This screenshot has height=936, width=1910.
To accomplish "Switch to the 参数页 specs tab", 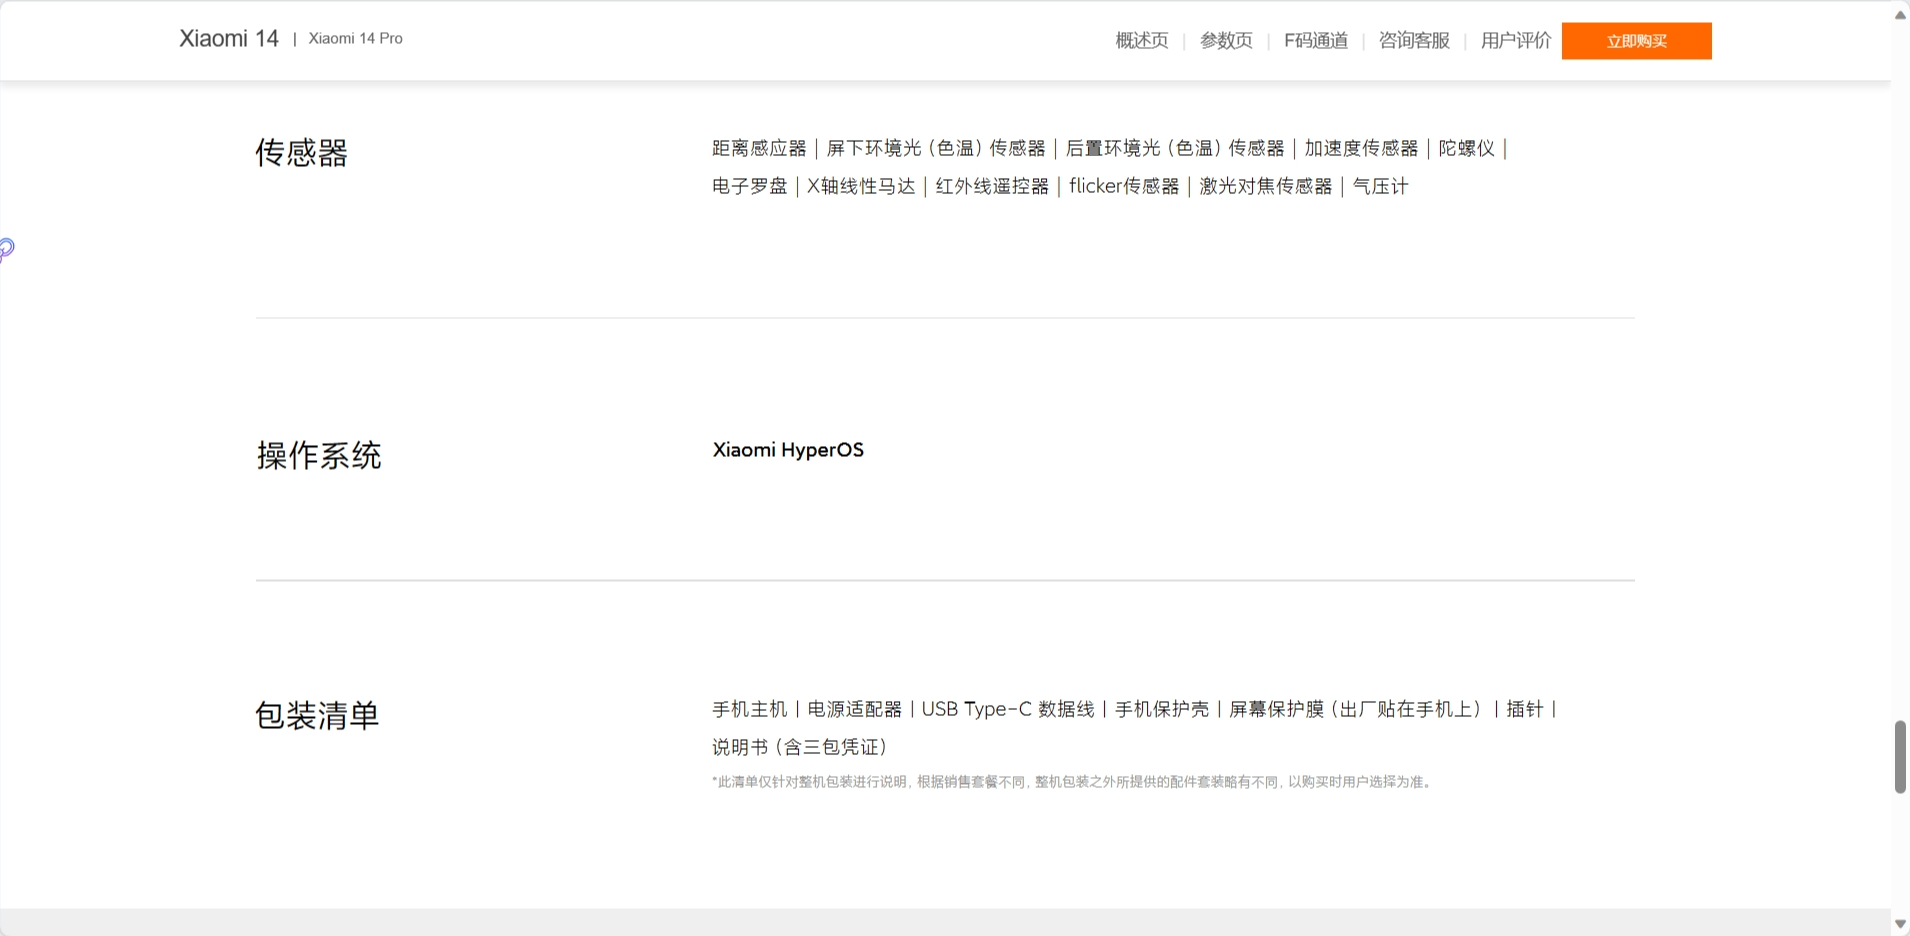I will tap(1226, 41).
